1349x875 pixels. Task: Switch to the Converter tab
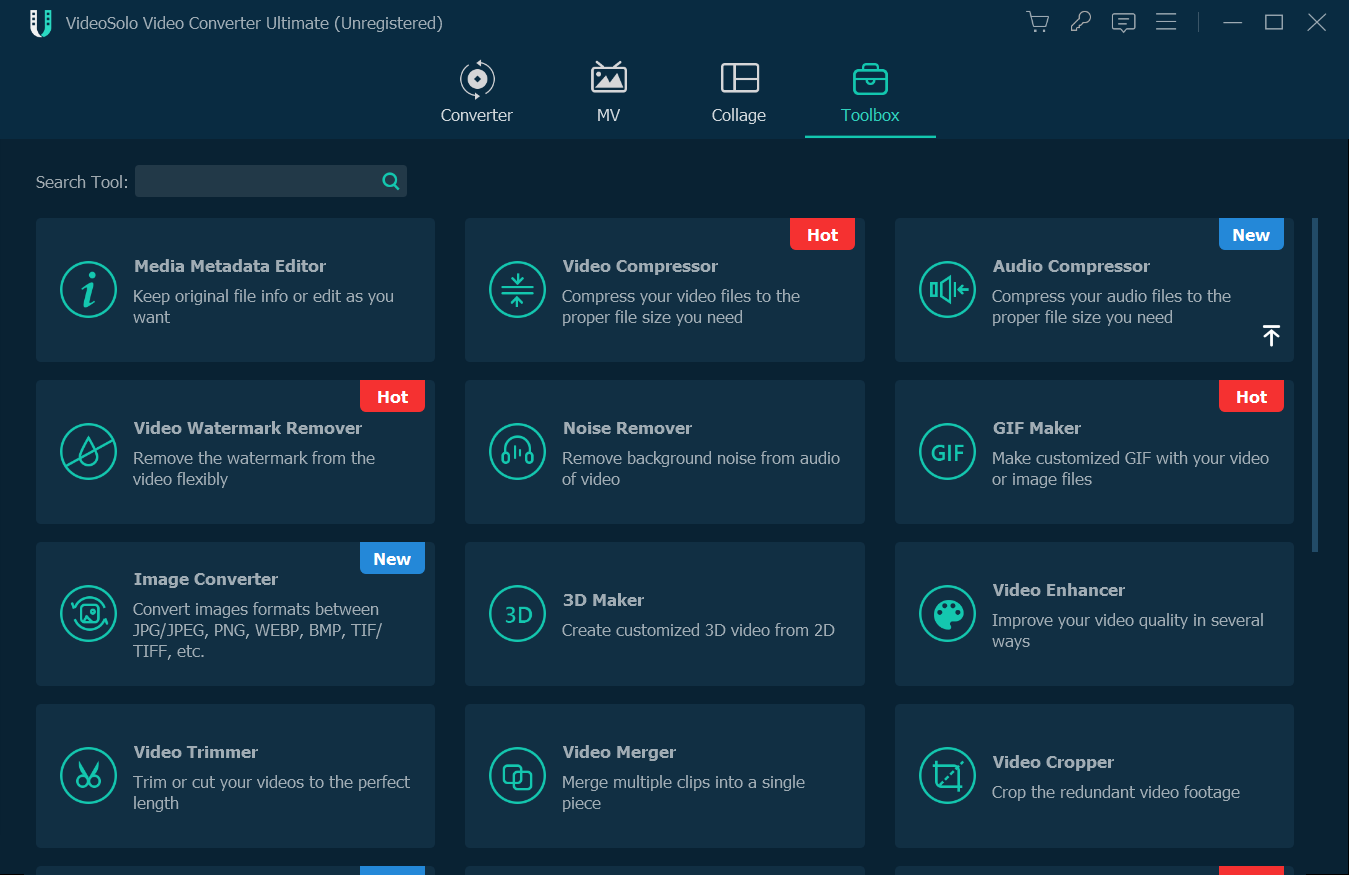click(x=477, y=92)
